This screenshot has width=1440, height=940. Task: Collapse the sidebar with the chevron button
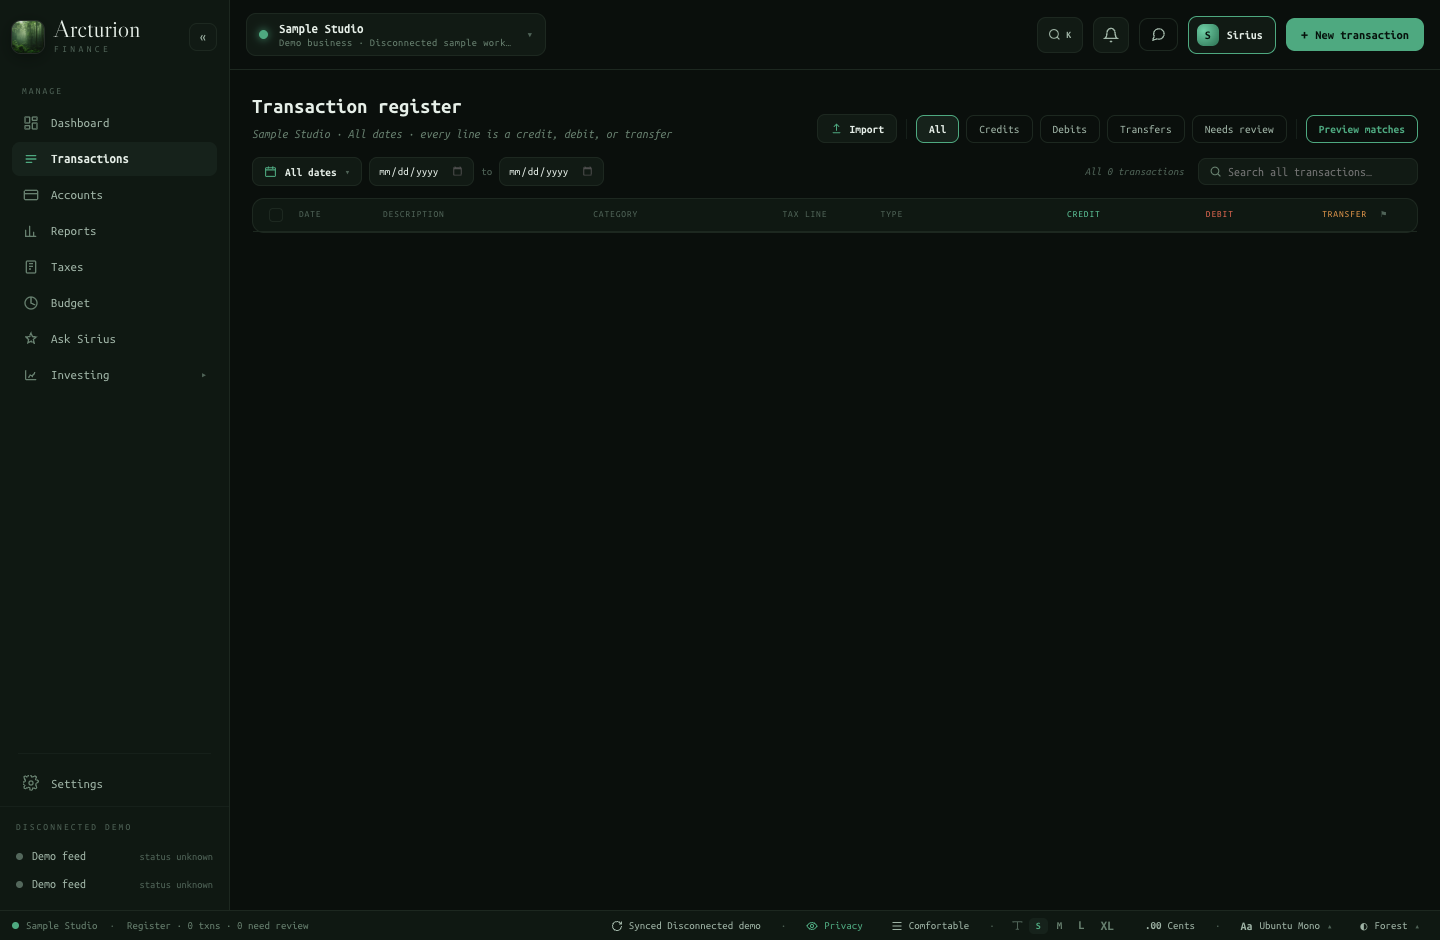point(203,37)
